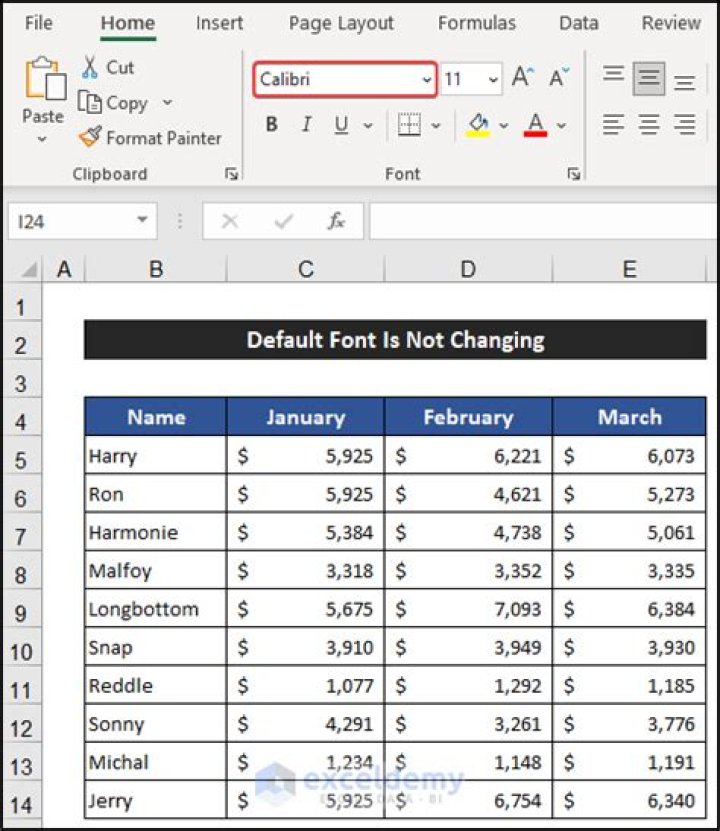
Task: Select column B header
Action: pos(156,269)
